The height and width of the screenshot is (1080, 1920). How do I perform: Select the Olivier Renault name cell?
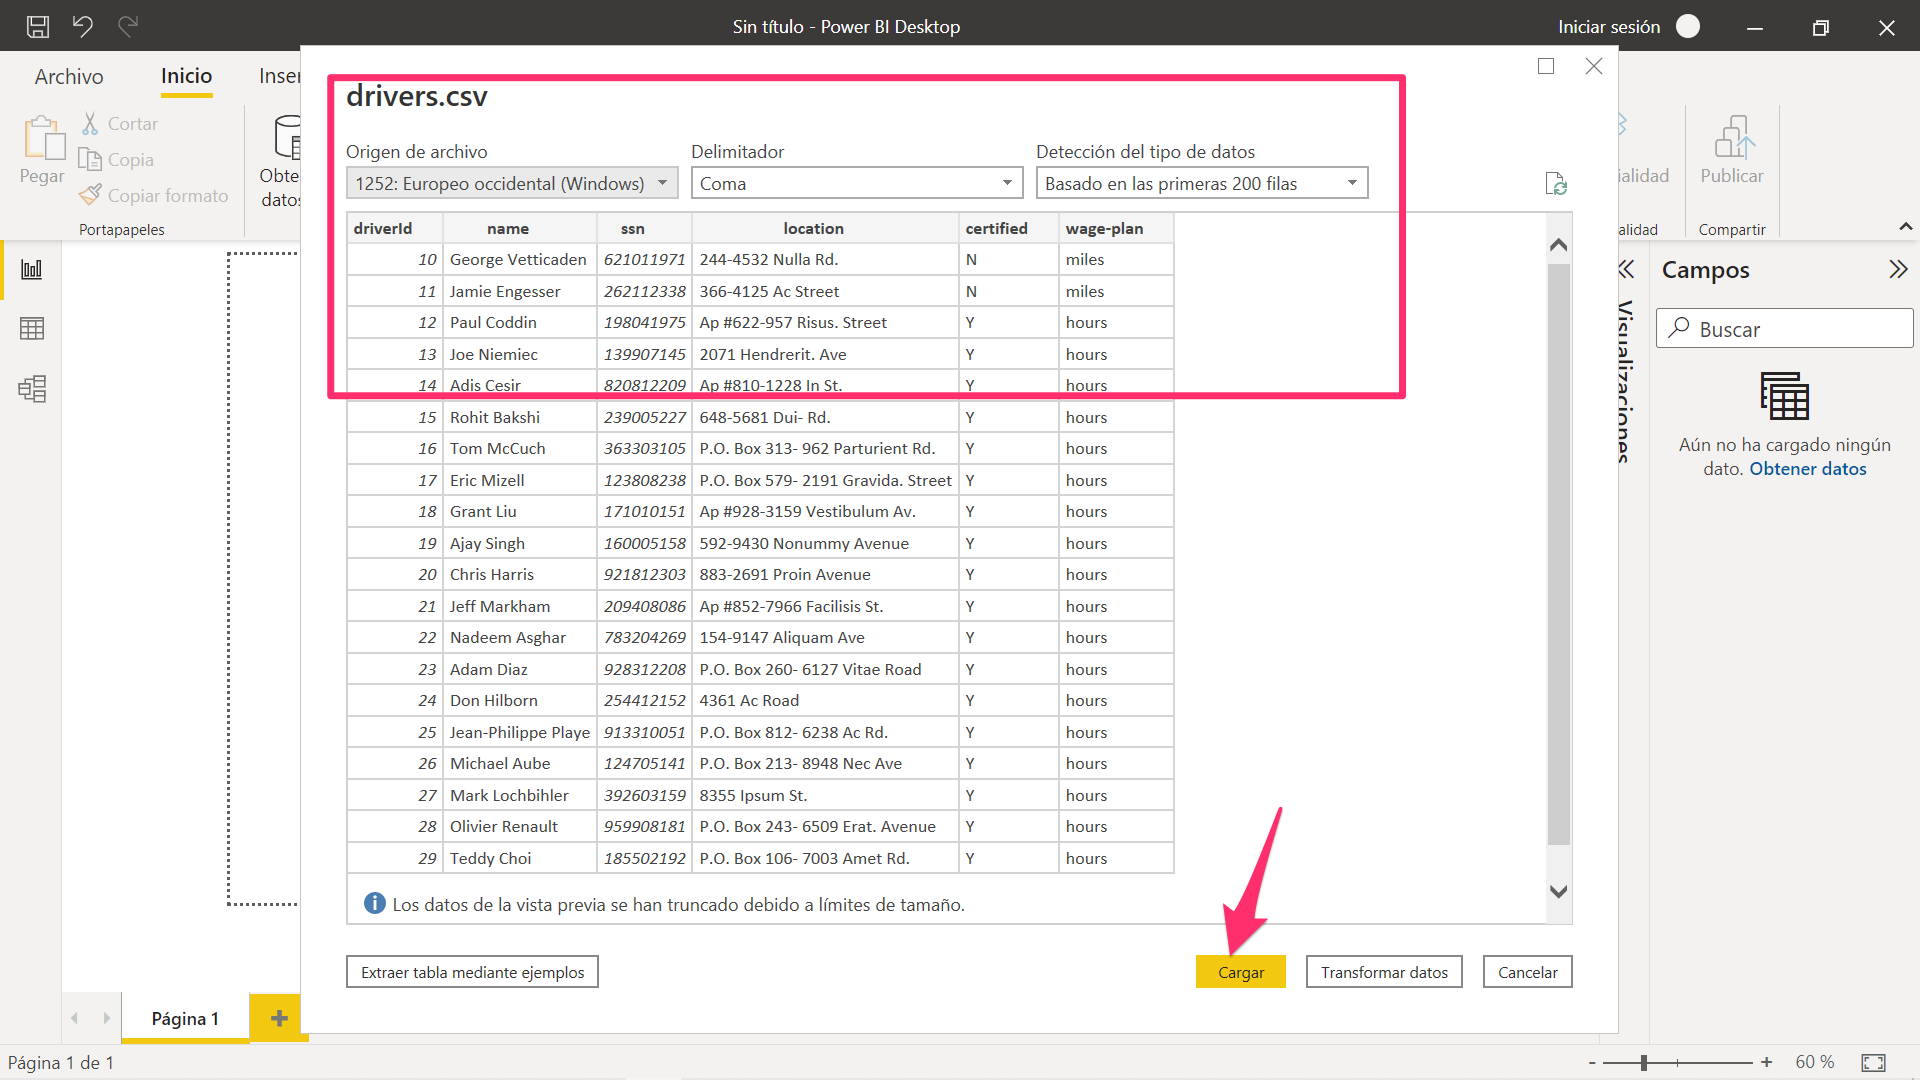(519, 826)
